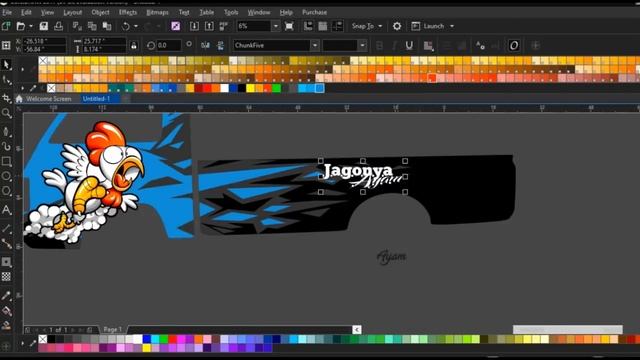Open the Object menu
640x360 pixels.
(100, 12)
